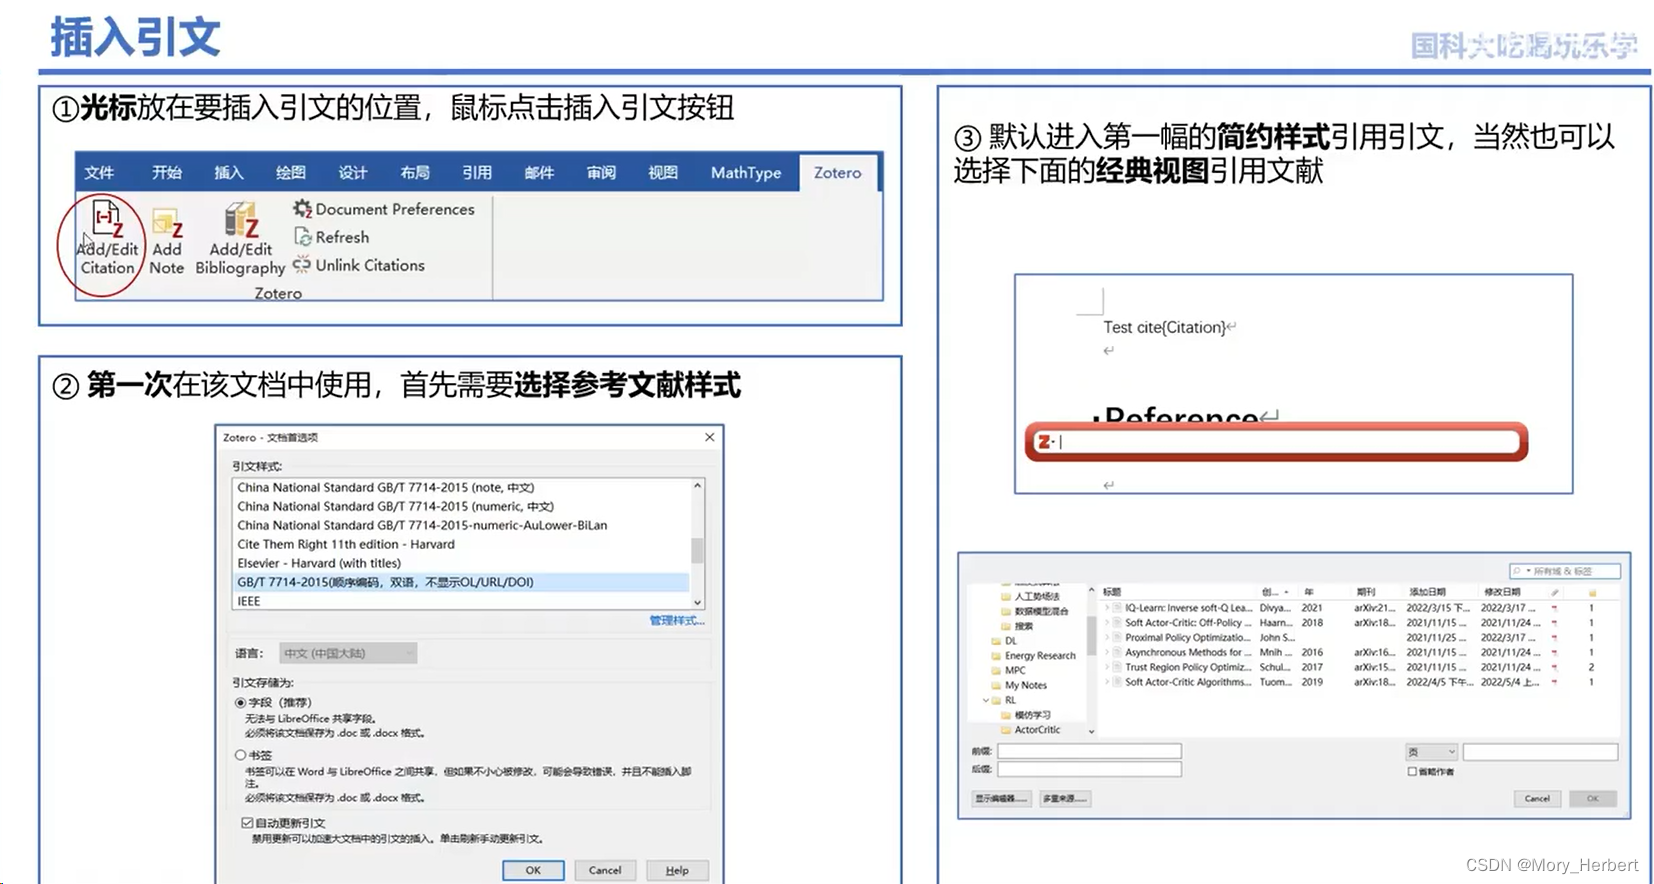Expand the Asynchronous Methods item row

[x=1106, y=652]
